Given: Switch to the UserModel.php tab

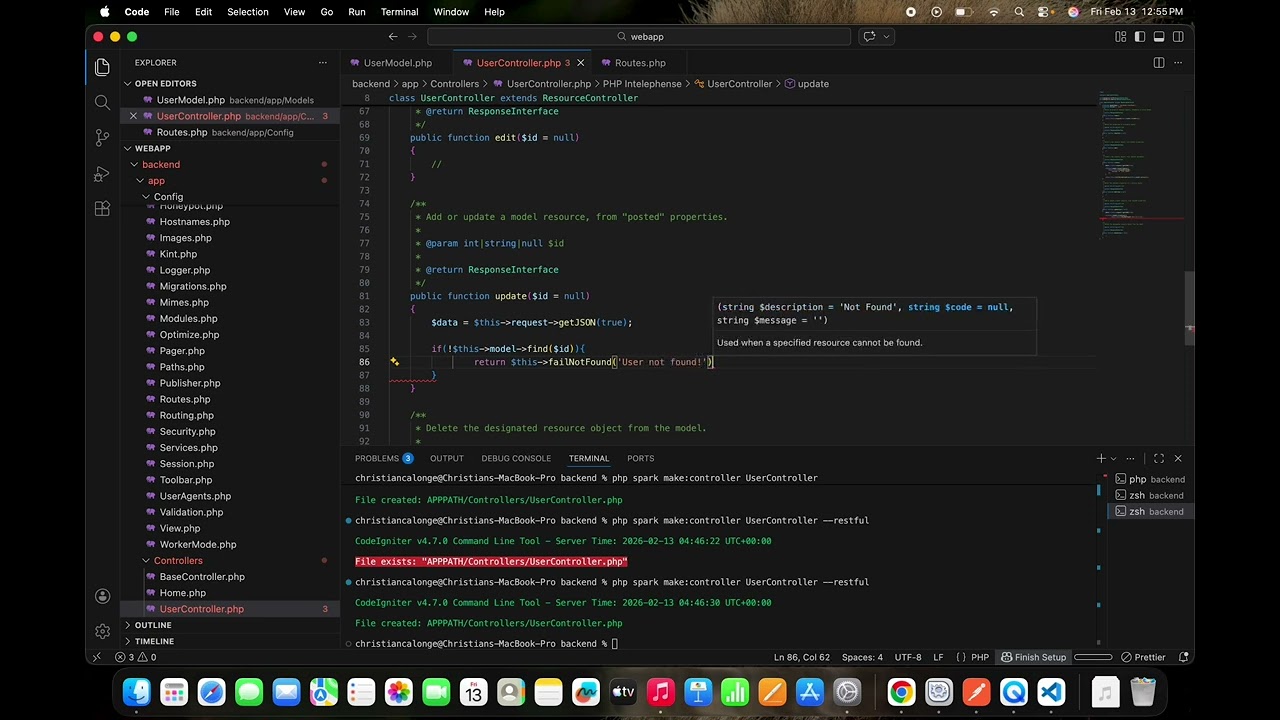Looking at the screenshot, I should (397, 63).
